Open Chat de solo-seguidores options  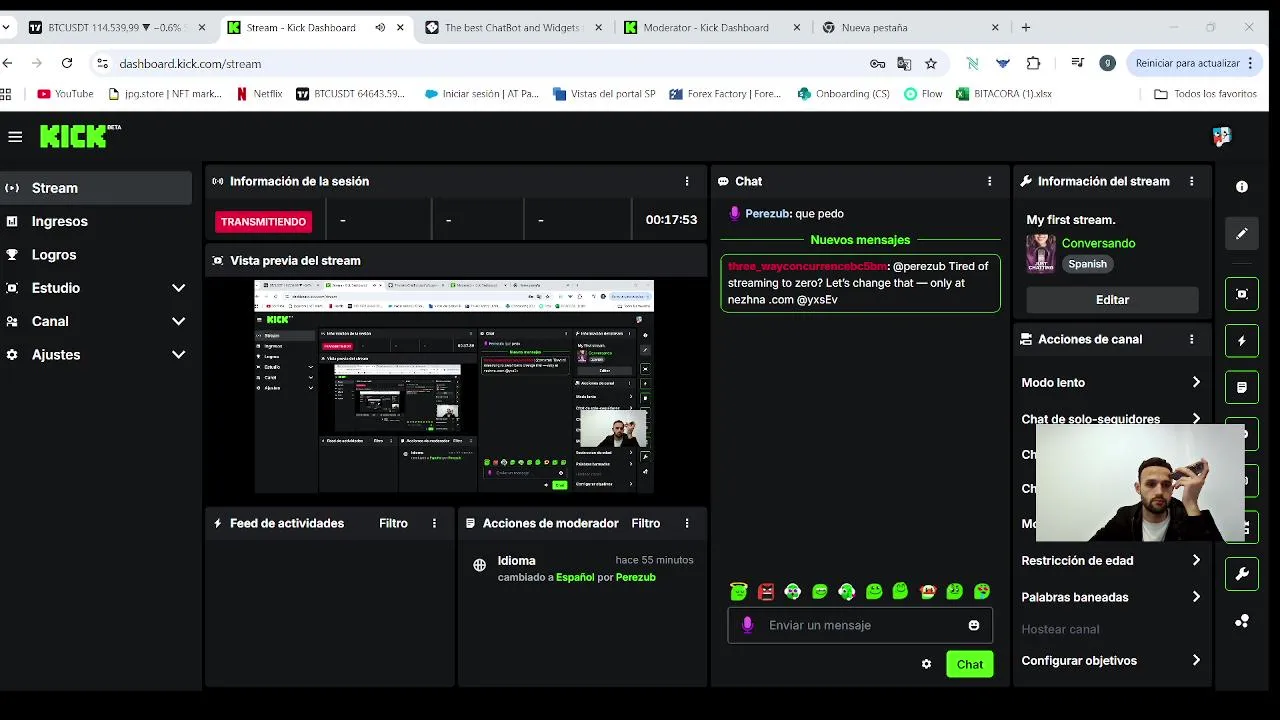pyautogui.click(x=1111, y=419)
